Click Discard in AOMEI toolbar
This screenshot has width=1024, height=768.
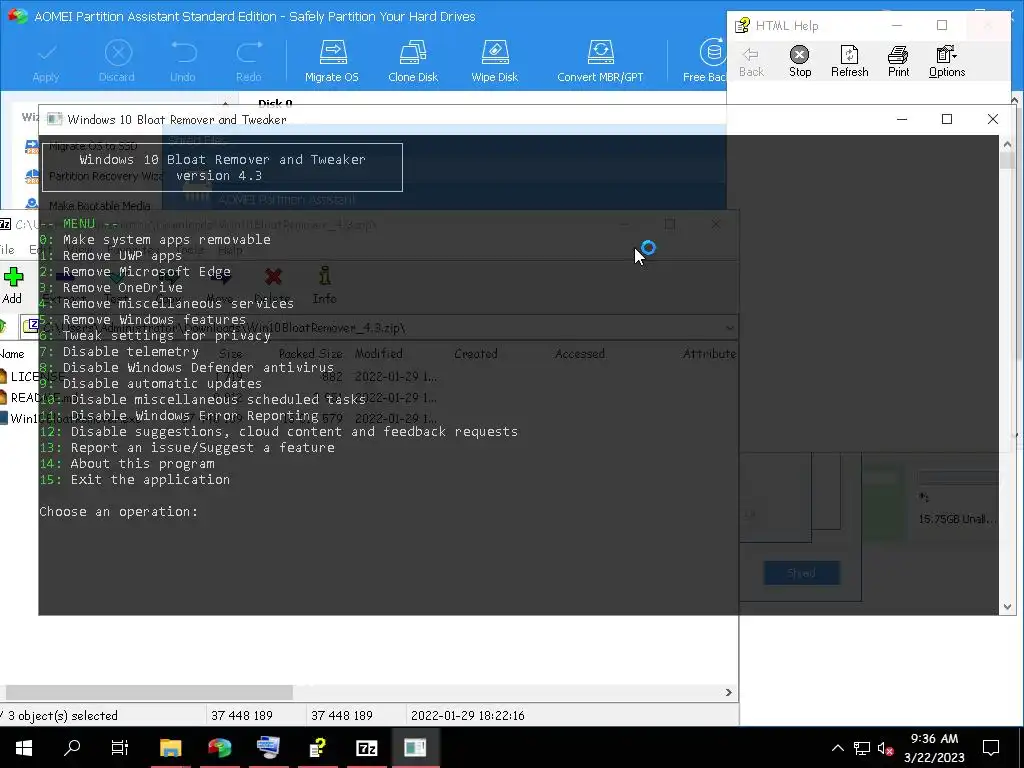[117, 61]
